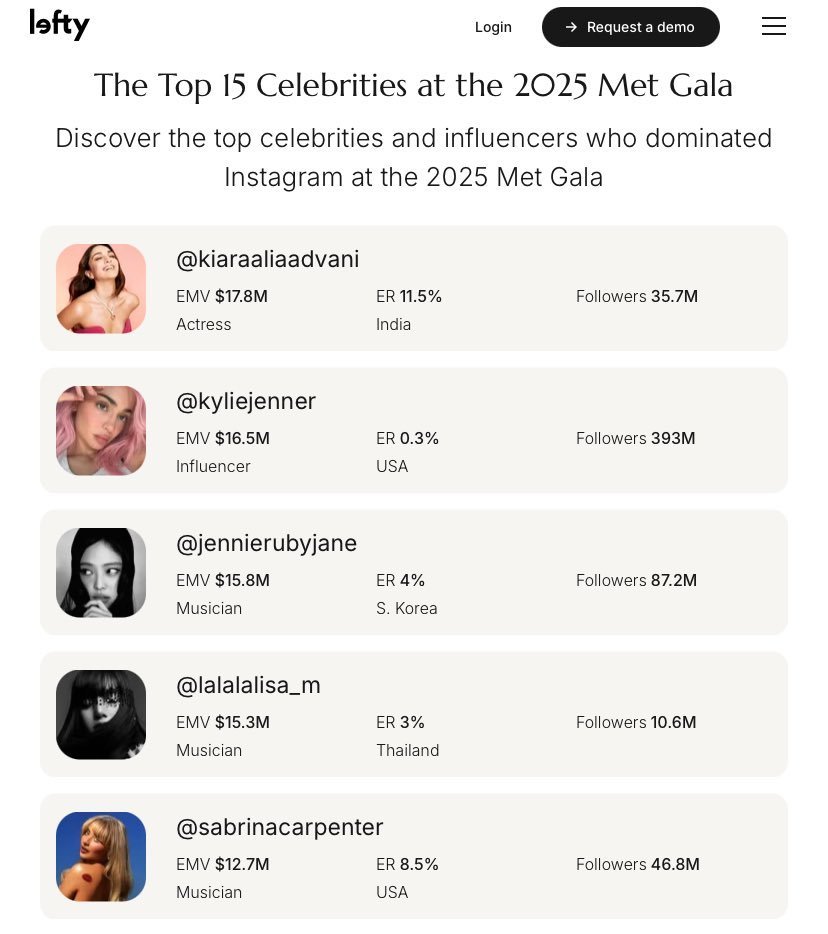Click the @sabrinacarpenter username

(279, 827)
